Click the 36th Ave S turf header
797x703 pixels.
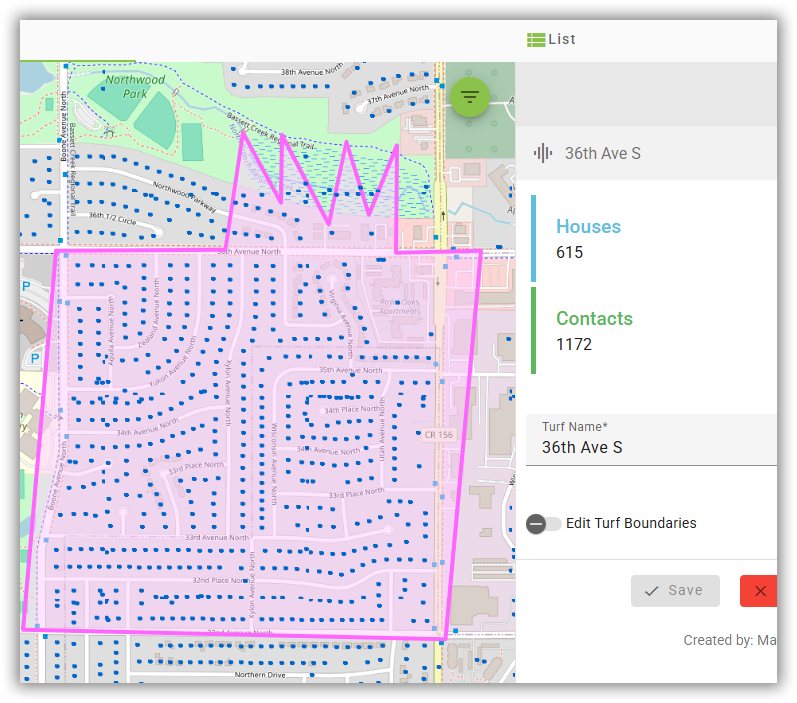[602, 153]
